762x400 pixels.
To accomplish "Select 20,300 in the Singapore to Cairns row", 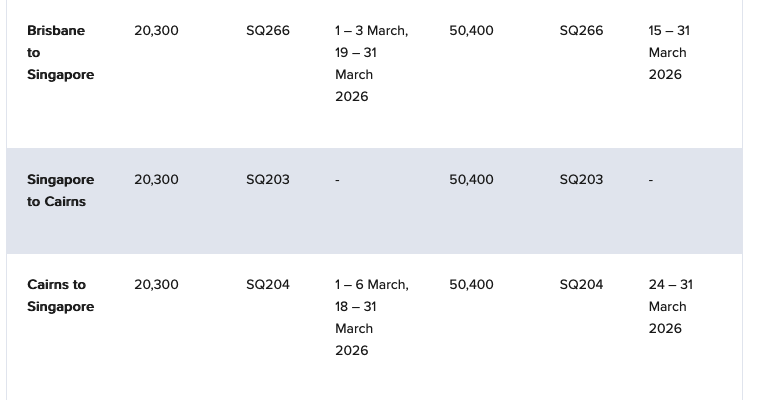I will pyautogui.click(x=156, y=179).
